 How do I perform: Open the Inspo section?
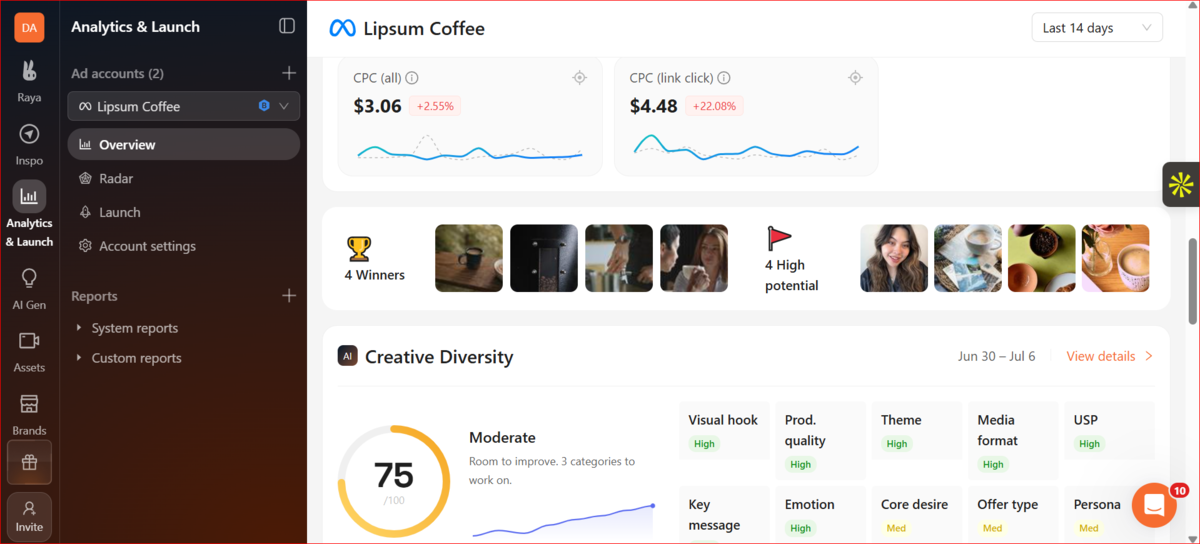[x=29, y=144]
